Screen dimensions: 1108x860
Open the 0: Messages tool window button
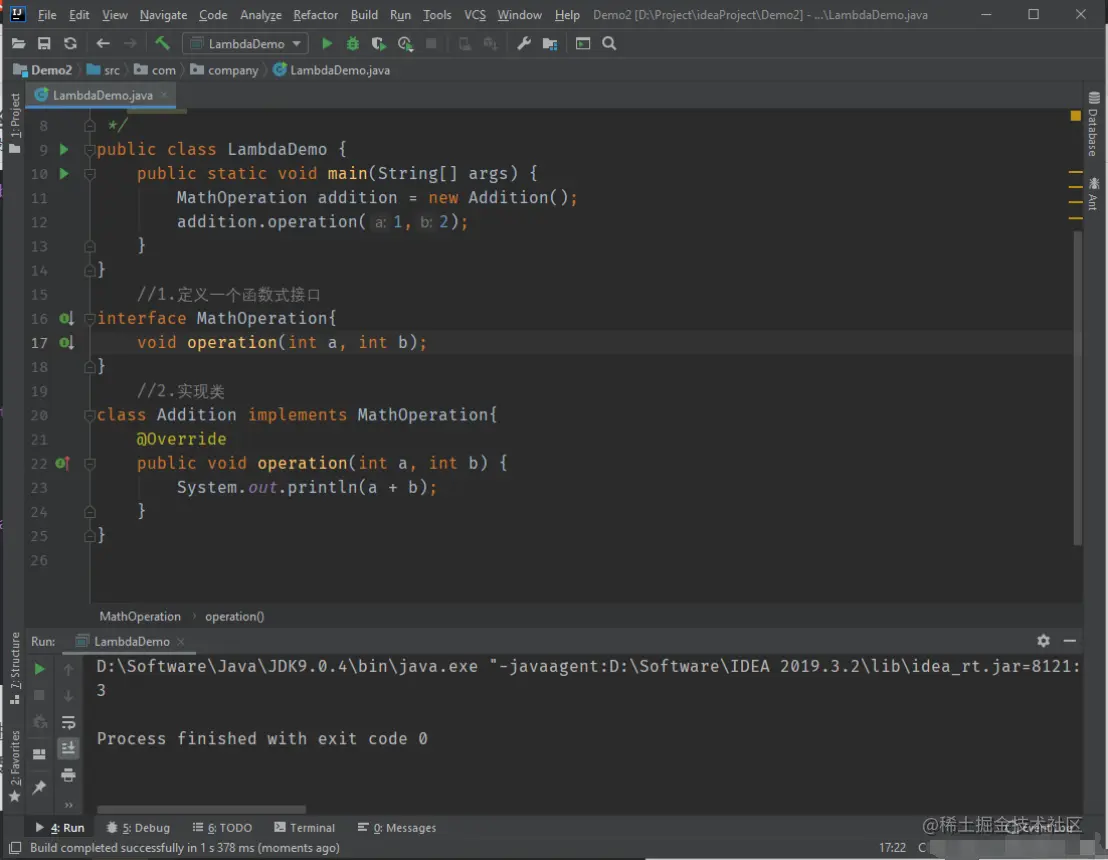[x=396, y=827]
